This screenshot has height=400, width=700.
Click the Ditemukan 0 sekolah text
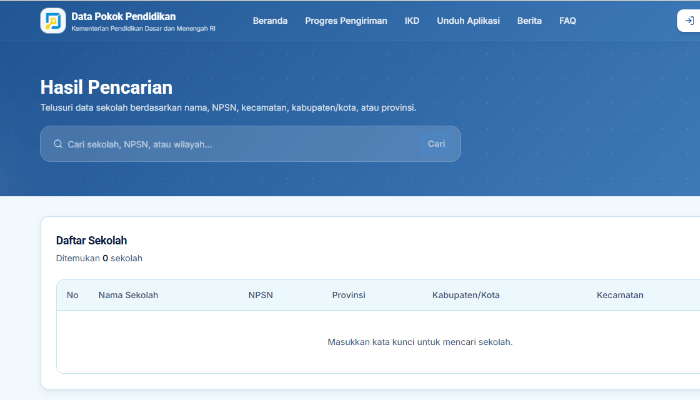tap(99, 258)
